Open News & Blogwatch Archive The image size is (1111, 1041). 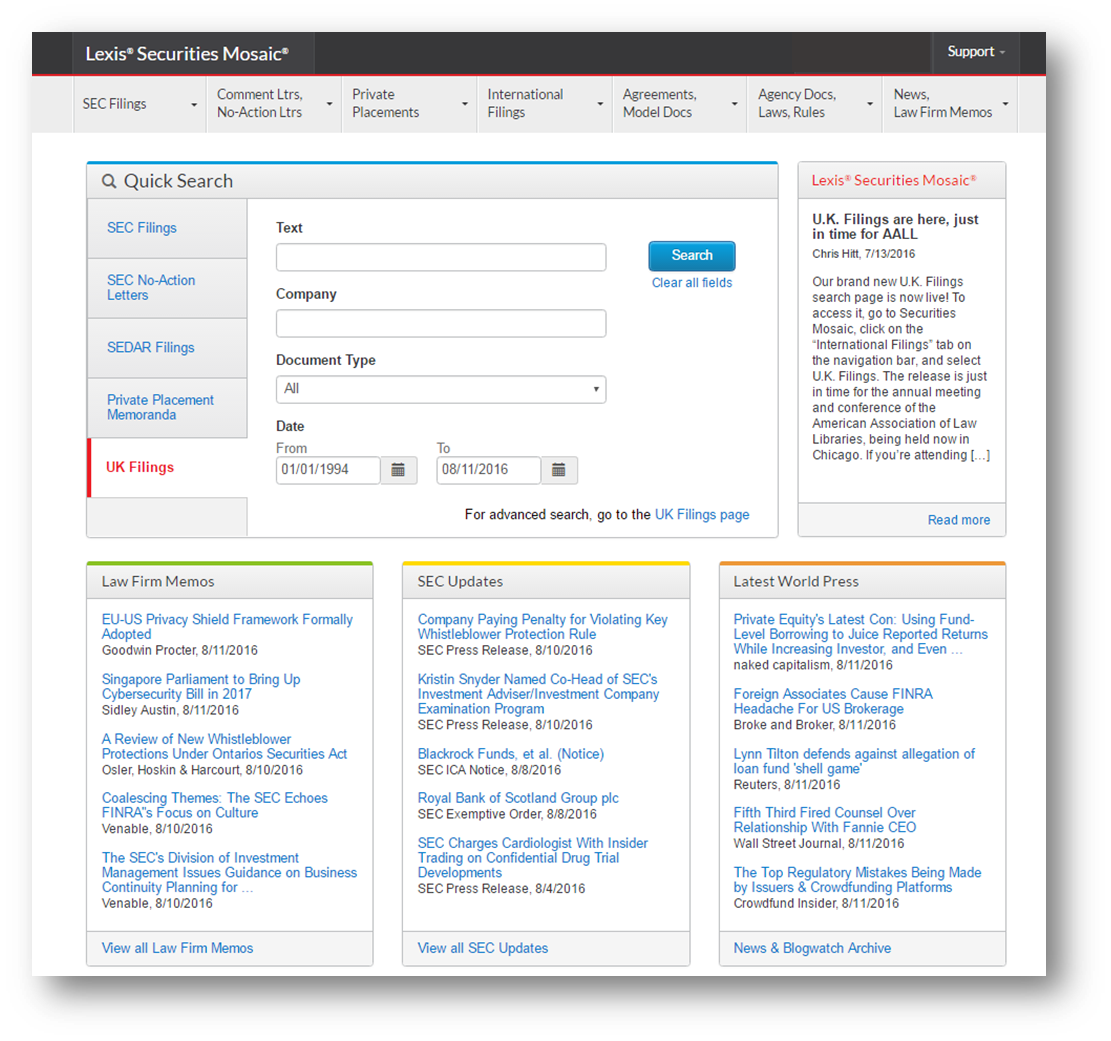tap(812, 948)
